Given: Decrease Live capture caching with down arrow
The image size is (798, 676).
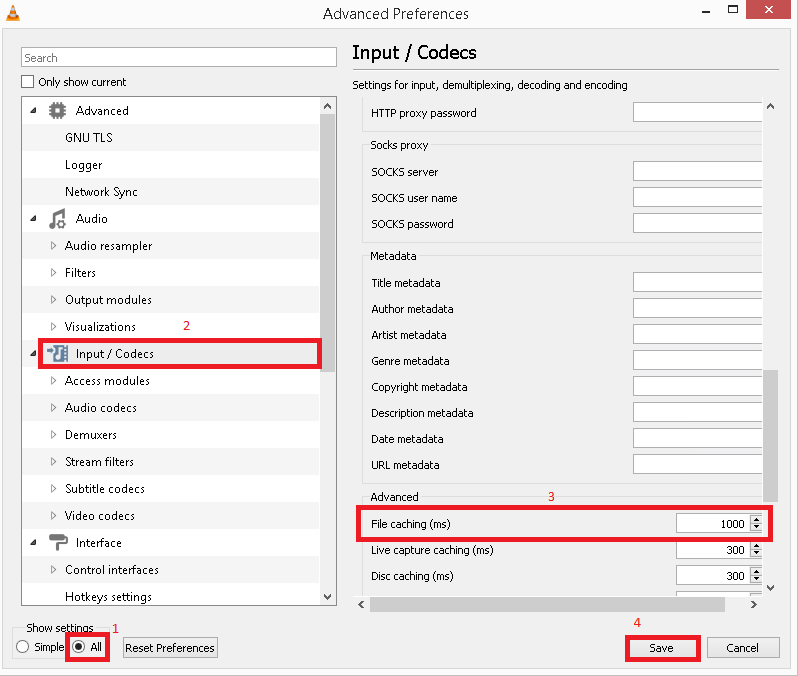Looking at the screenshot, I should [x=756, y=554].
